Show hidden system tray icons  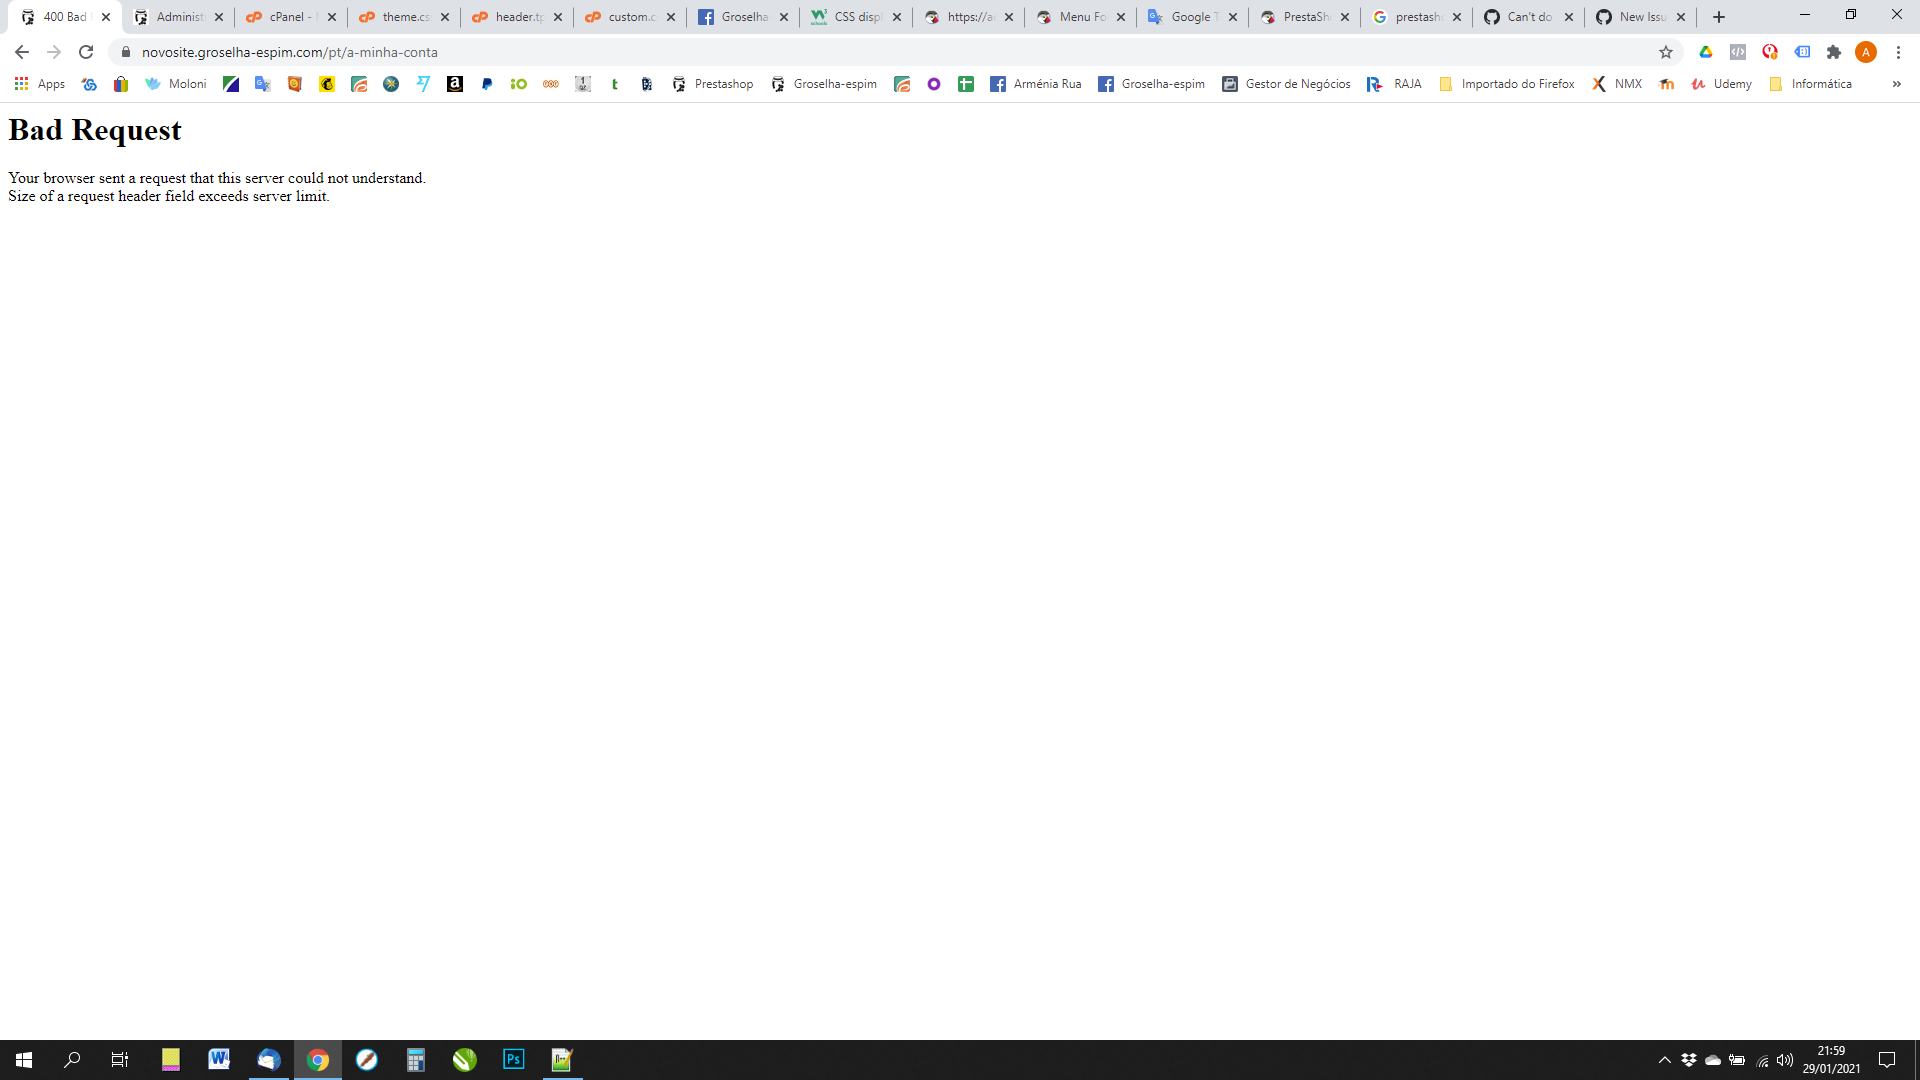click(1665, 1060)
